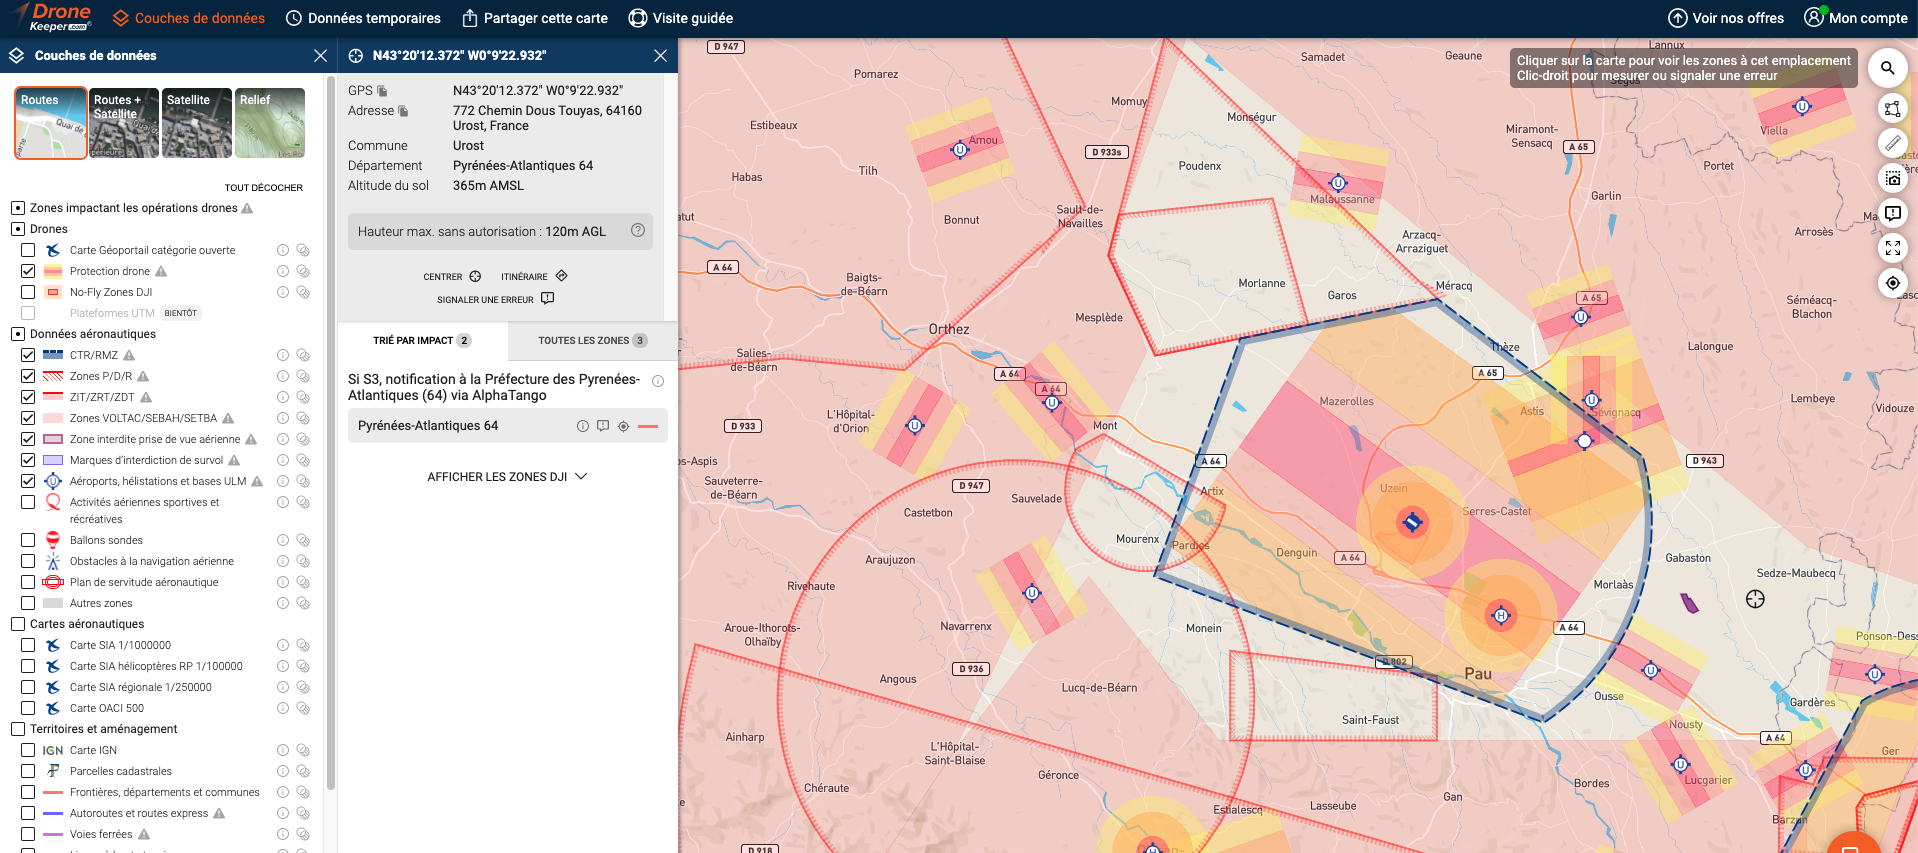1918x853 pixels.
Task: Enable Ballons sondes layer
Action: pyautogui.click(x=28, y=540)
